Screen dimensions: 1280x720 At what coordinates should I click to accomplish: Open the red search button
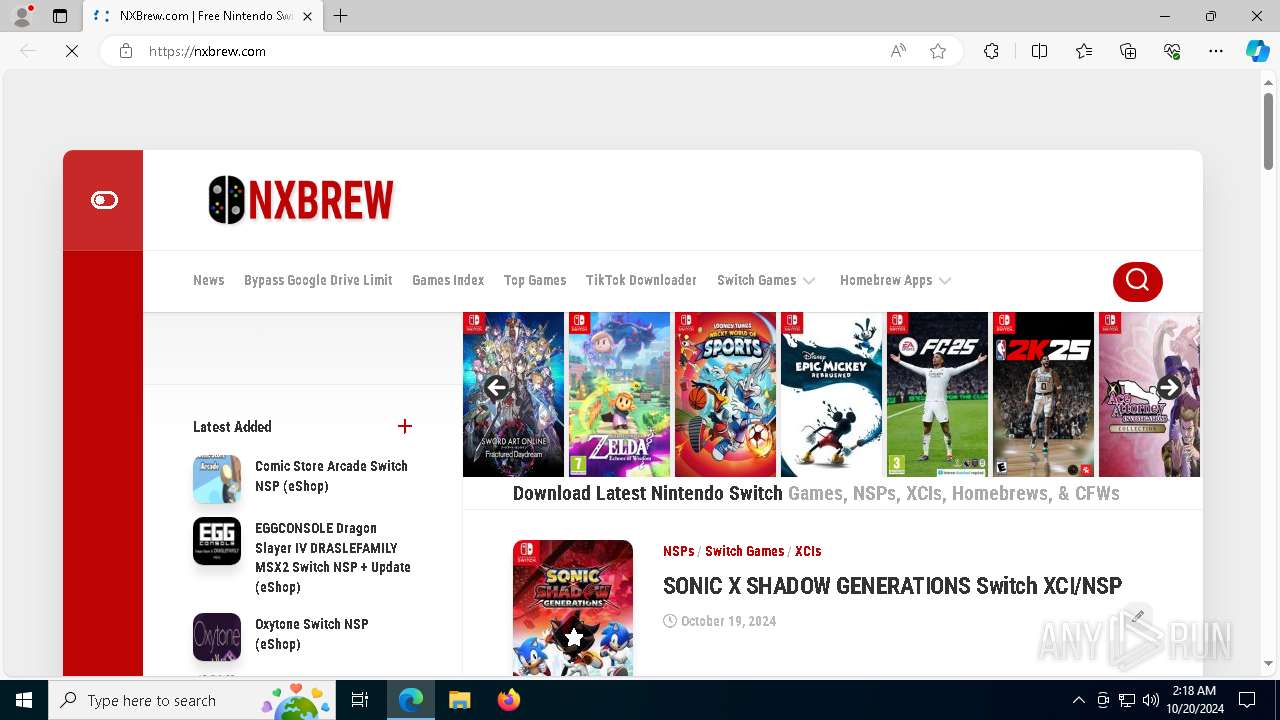coord(1137,281)
